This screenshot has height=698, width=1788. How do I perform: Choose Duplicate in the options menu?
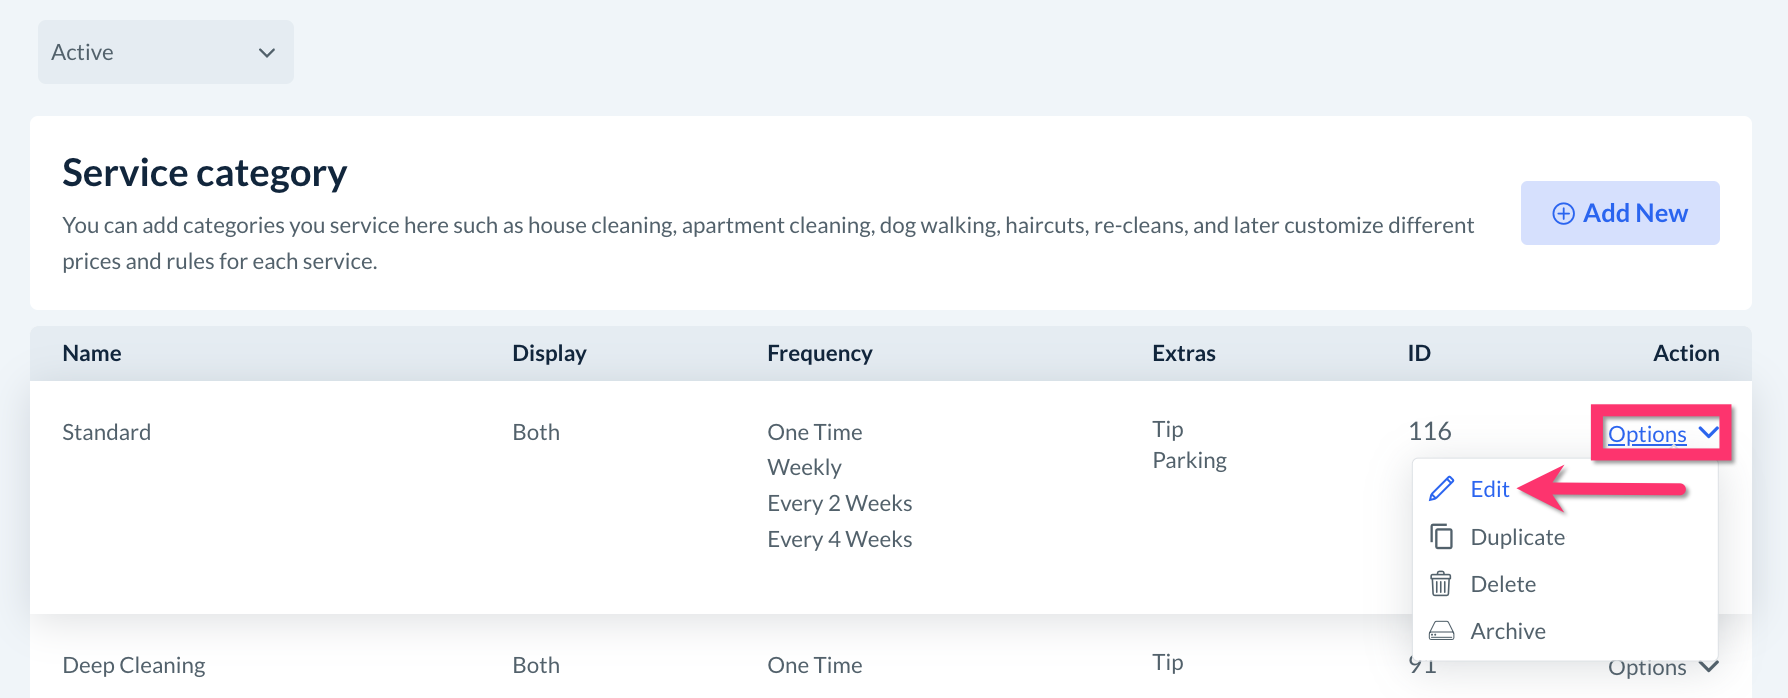pyautogui.click(x=1517, y=537)
